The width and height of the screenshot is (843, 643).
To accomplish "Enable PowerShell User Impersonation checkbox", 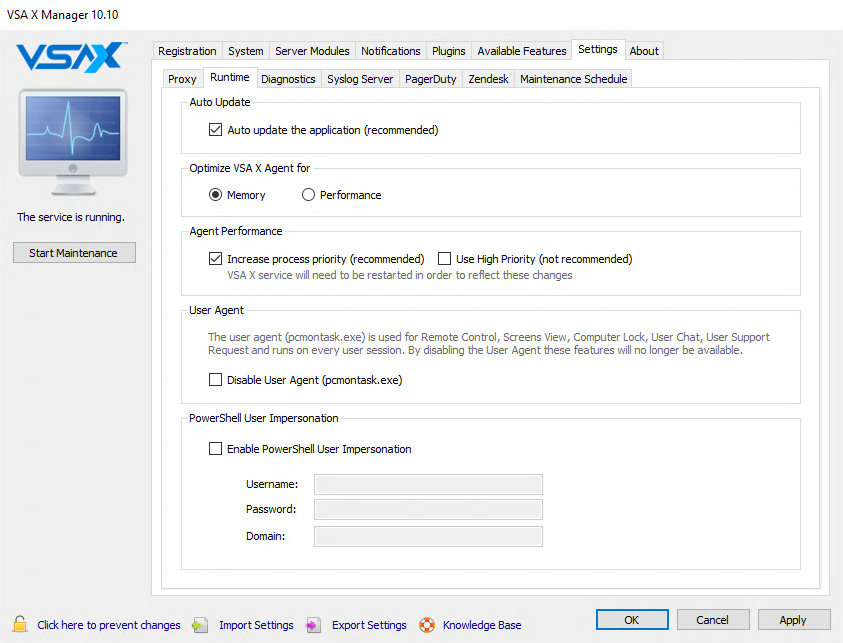I will click(215, 448).
